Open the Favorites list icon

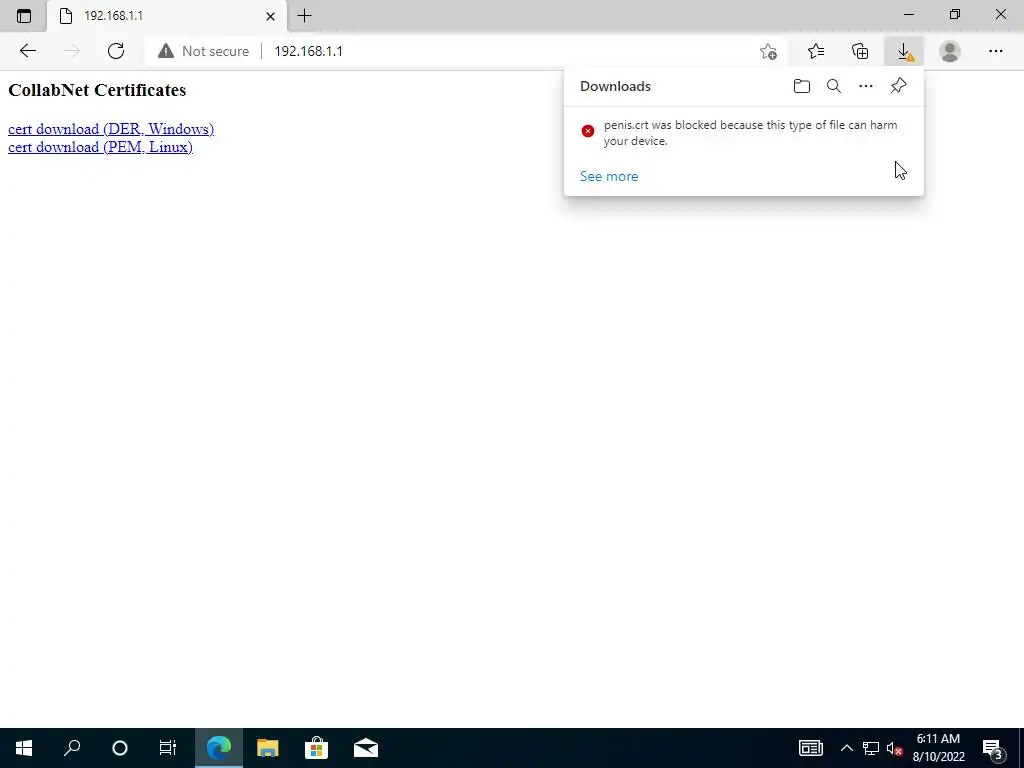pos(816,51)
